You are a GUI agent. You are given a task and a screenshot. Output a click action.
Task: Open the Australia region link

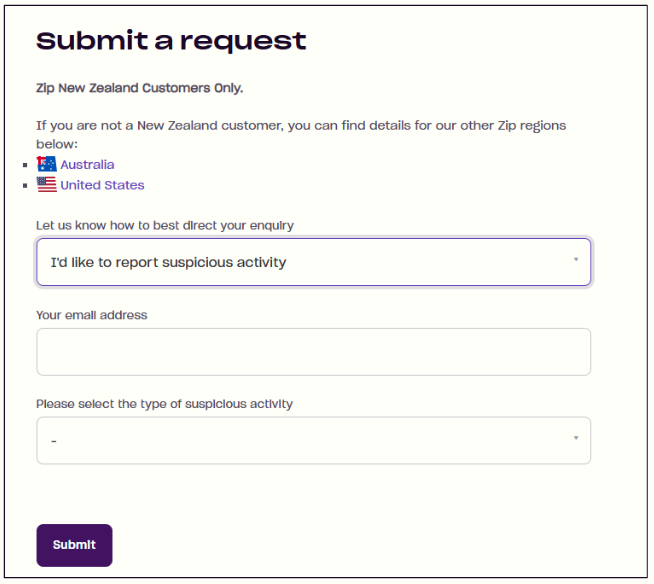(x=87, y=164)
